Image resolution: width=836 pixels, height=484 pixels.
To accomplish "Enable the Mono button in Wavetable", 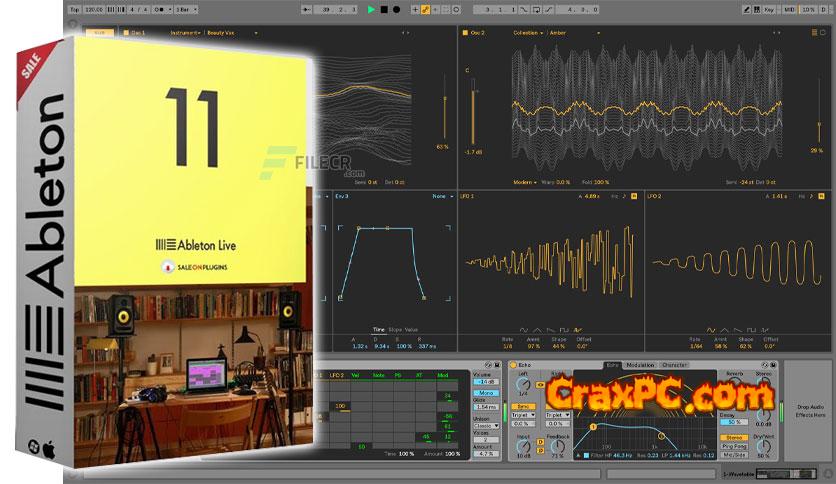I will (486, 394).
